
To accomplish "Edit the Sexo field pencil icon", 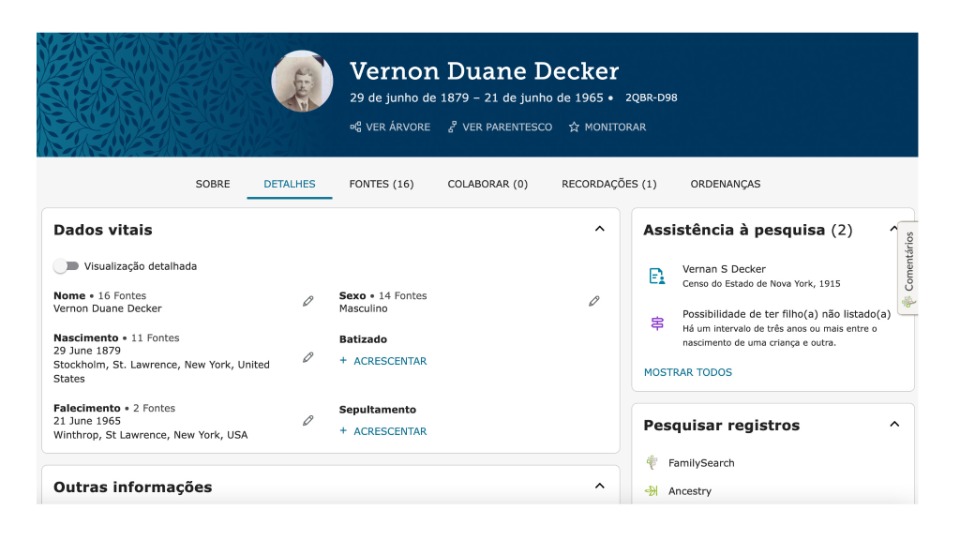I will click(594, 301).
